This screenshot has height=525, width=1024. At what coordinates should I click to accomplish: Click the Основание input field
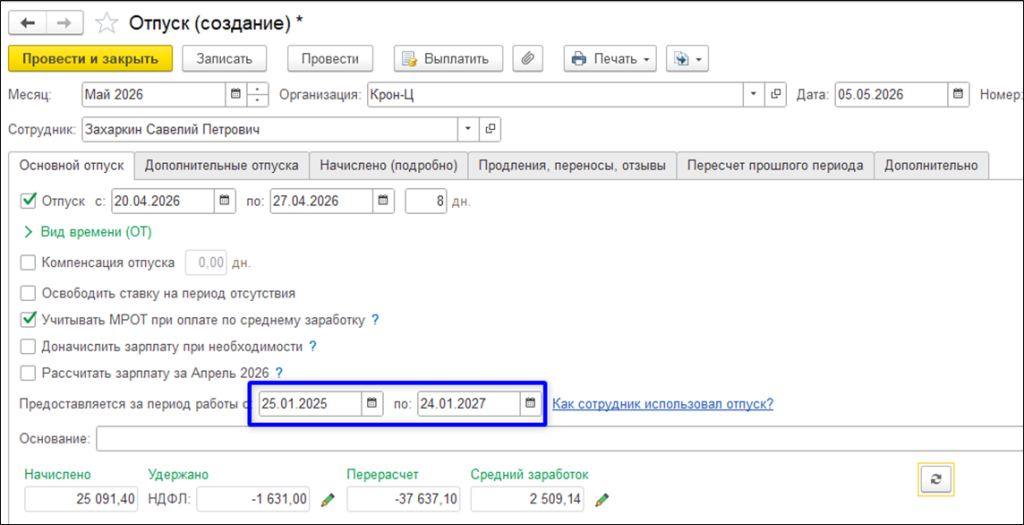point(560,438)
